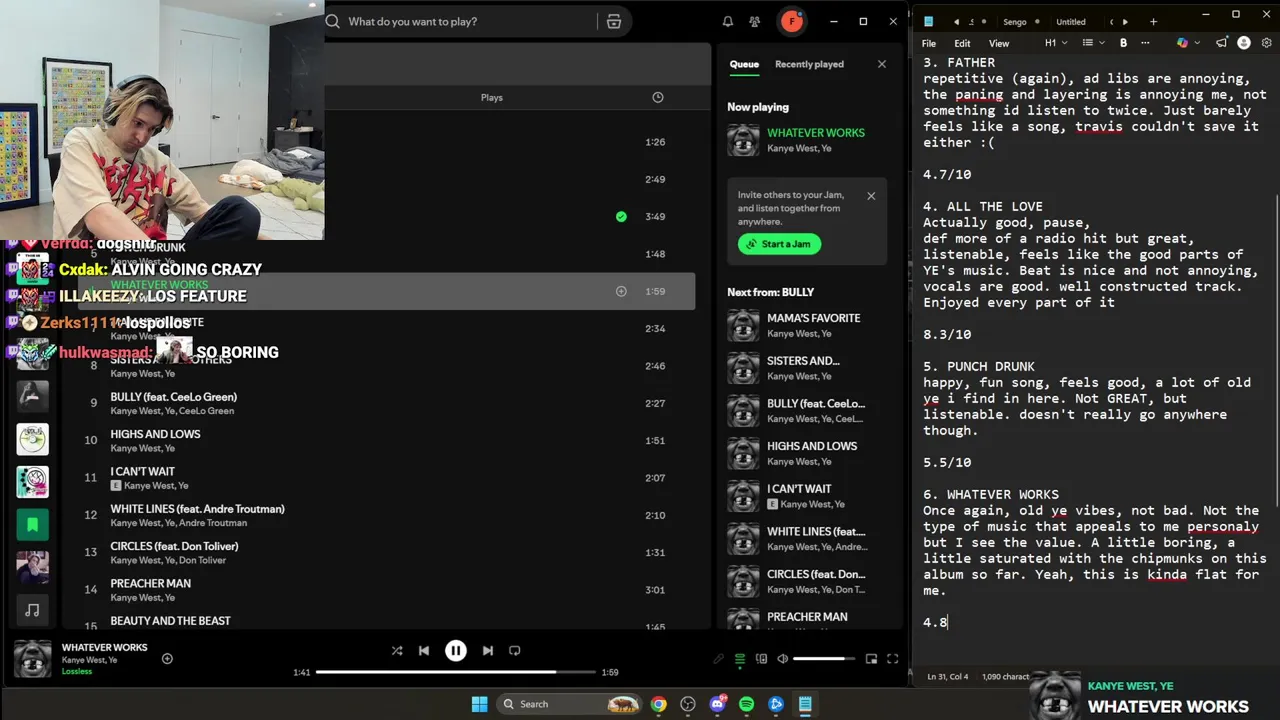Add a new Notepad tab
1280x720 pixels.
coord(1153,21)
